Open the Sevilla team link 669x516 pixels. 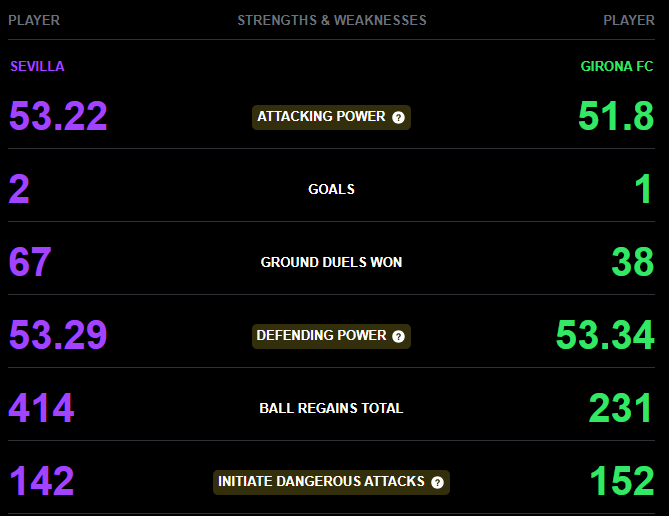click(37, 66)
